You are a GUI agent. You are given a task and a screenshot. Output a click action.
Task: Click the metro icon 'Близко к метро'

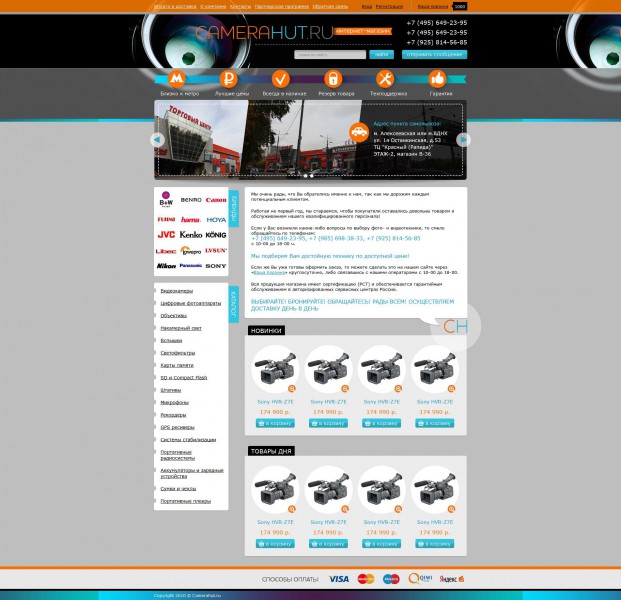(x=177, y=79)
